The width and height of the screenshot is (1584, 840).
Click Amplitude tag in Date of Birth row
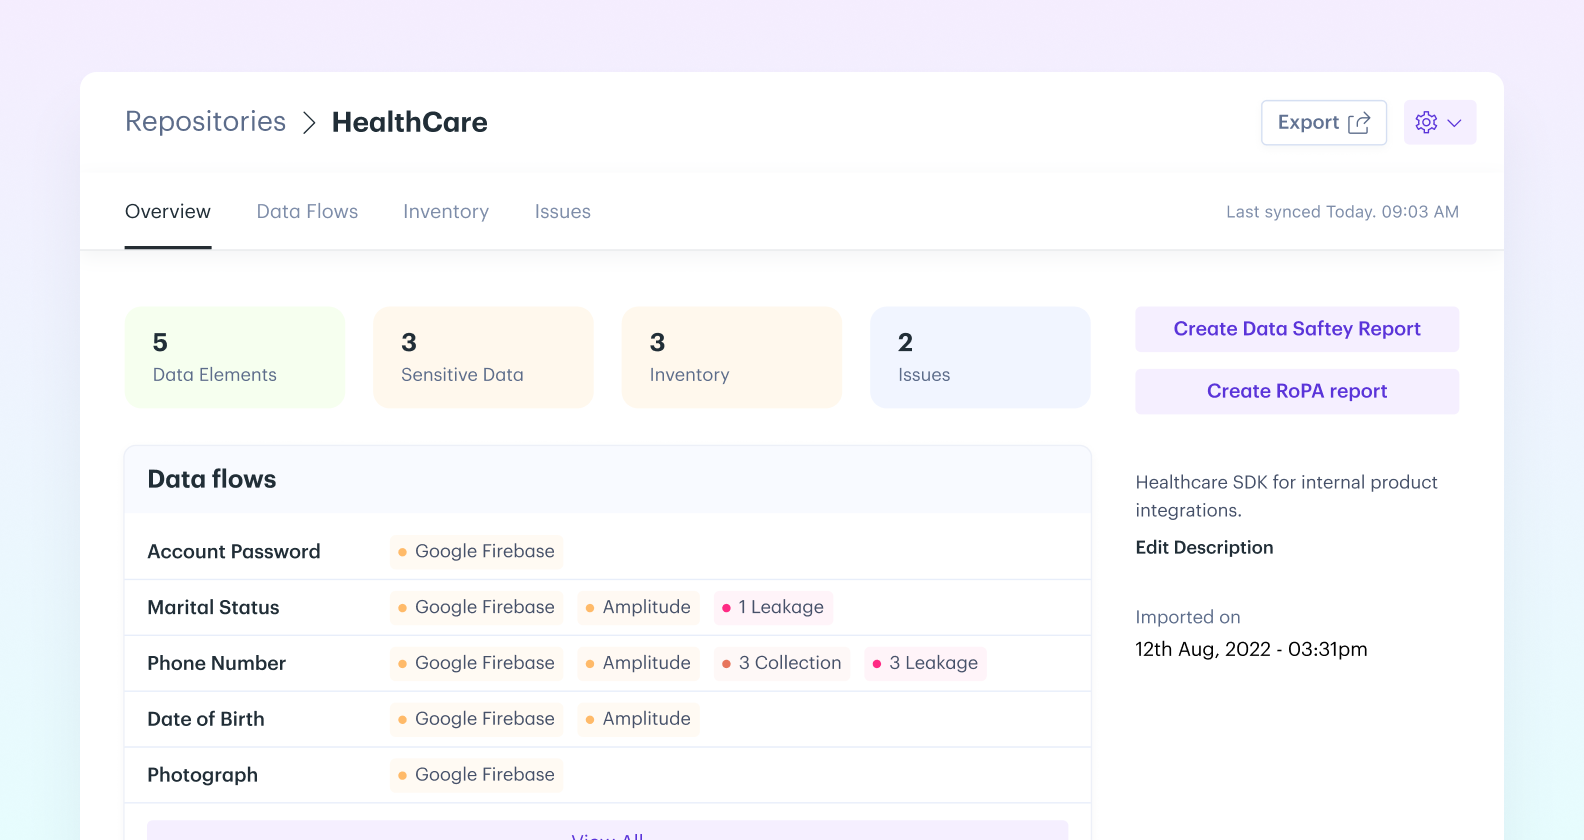tap(638, 720)
